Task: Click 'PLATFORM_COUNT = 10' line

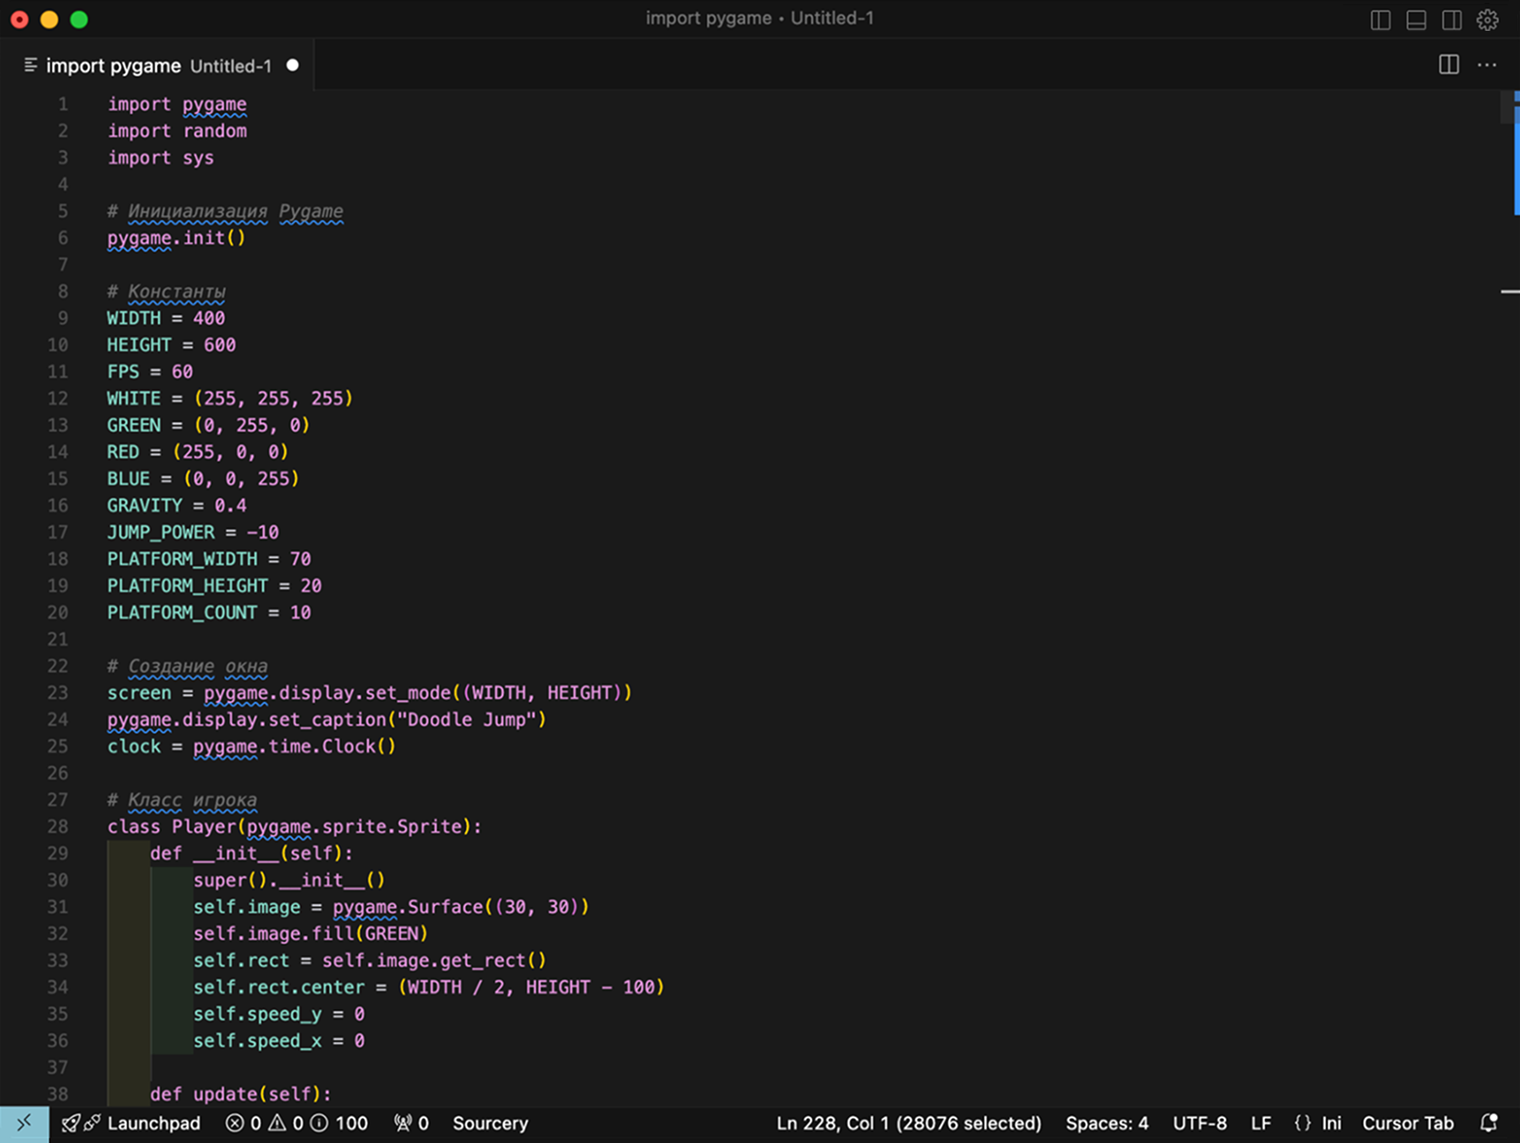Action: pos(209,612)
